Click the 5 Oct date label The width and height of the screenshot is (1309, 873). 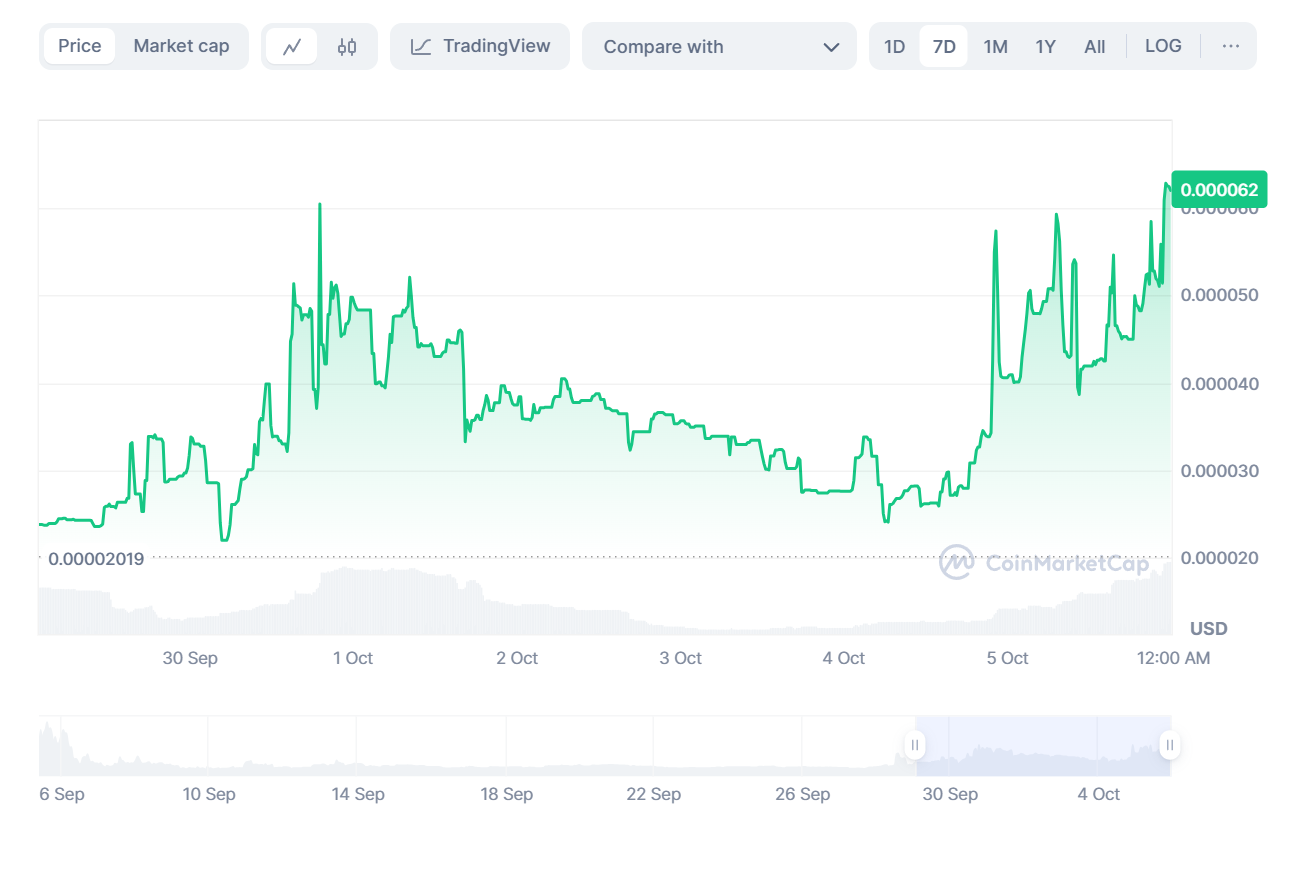click(1008, 658)
